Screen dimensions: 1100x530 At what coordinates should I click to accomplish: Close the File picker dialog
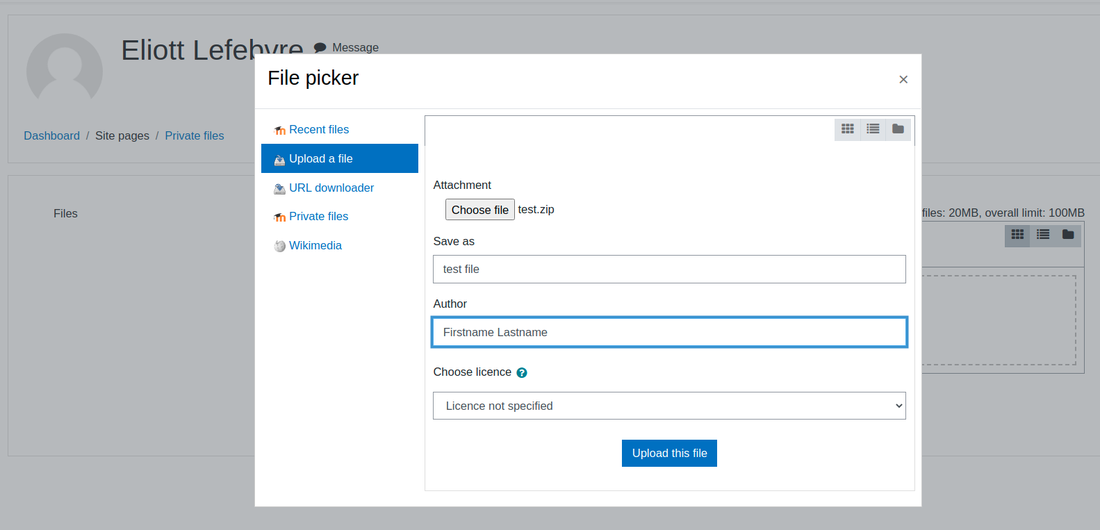(904, 79)
